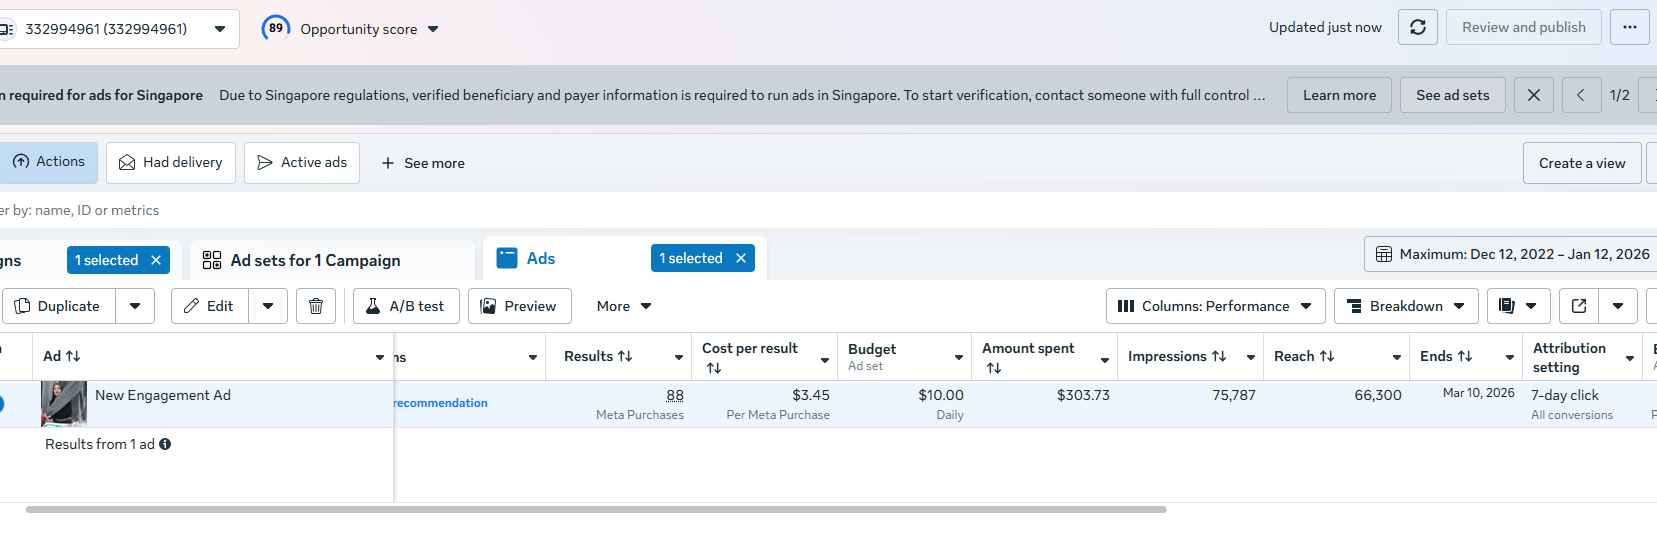Screen dimensions: 1657x533
Task: Open the three-dot more options menu
Action: pyautogui.click(x=1630, y=27)
